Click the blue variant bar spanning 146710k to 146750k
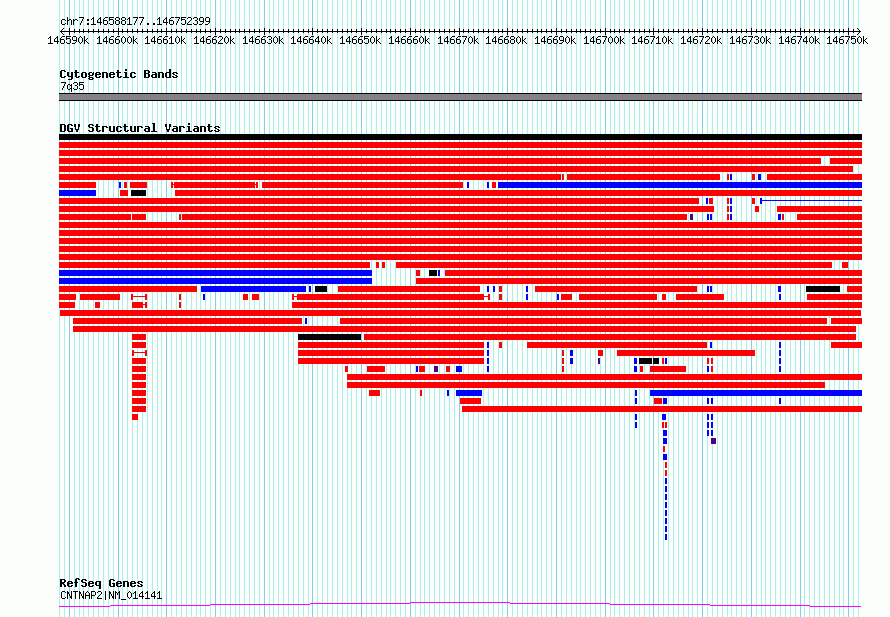The width and height of the screenshot is (890, 617). pos(756,393)
